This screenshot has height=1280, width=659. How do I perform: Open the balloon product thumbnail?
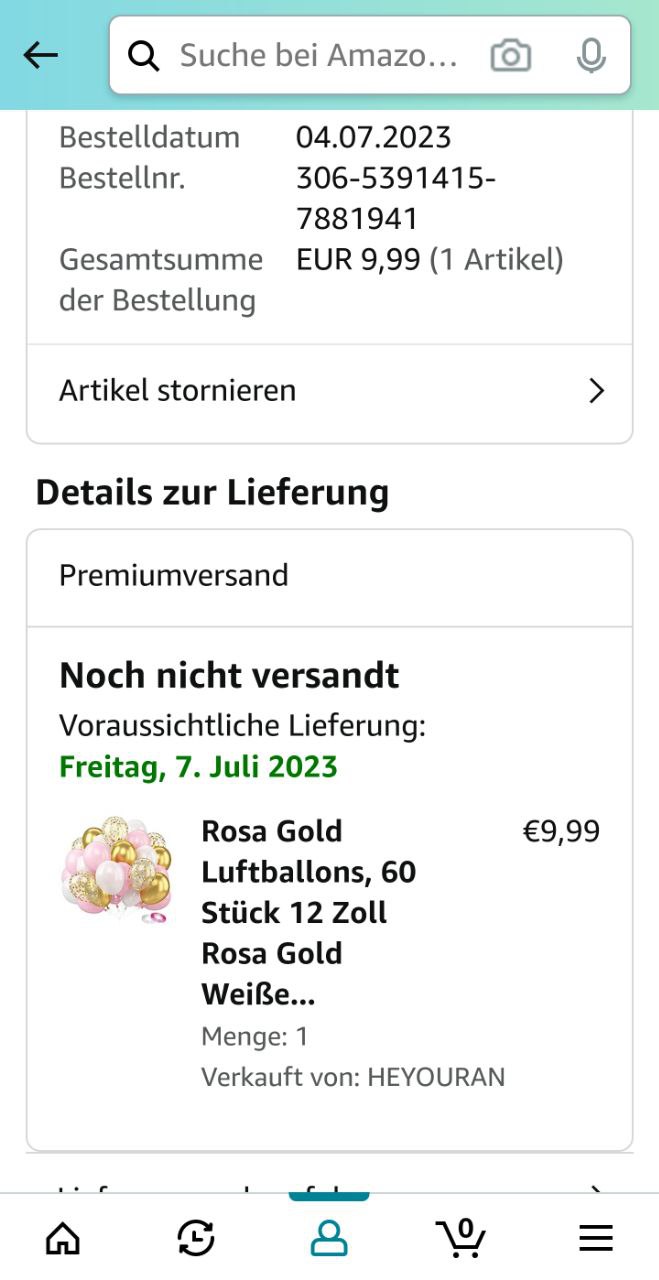click(x=117, y=868)
